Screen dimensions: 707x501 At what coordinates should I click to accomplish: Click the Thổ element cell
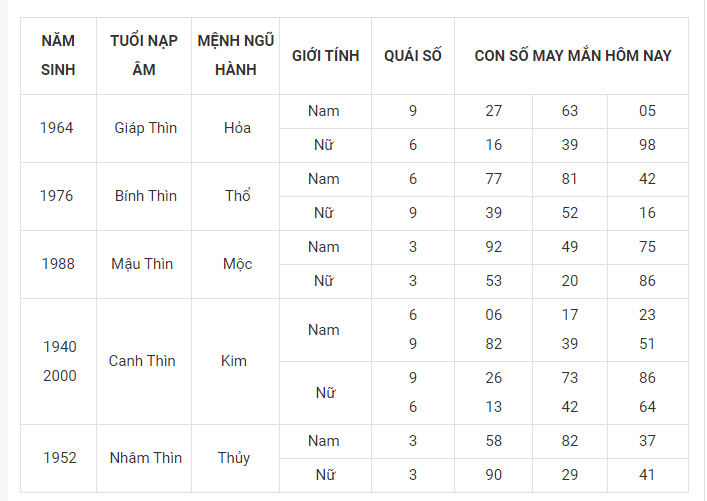[x=237, y=196]
